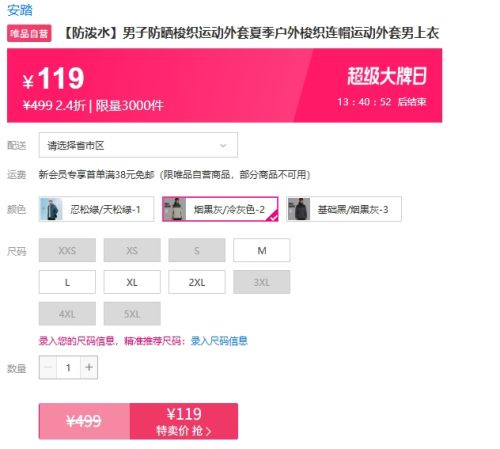Image resolution: width=500 pixels, height=449 pixels.
Task: Open the 录入尺码信息 link
Action: (219, 341)
